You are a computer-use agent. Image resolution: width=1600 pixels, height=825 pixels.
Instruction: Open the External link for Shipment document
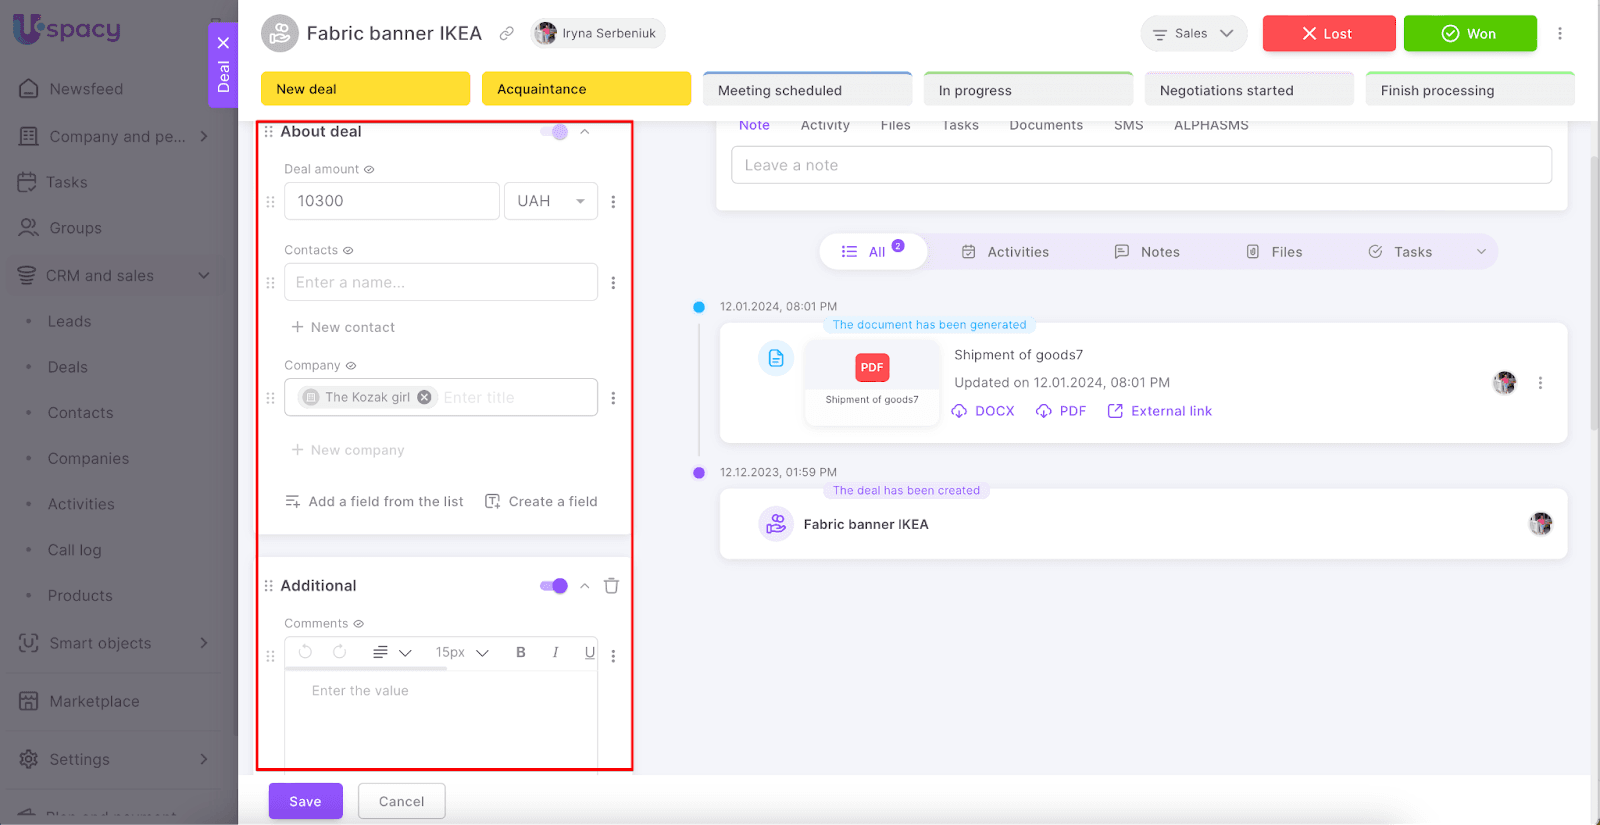(1160, 411)
